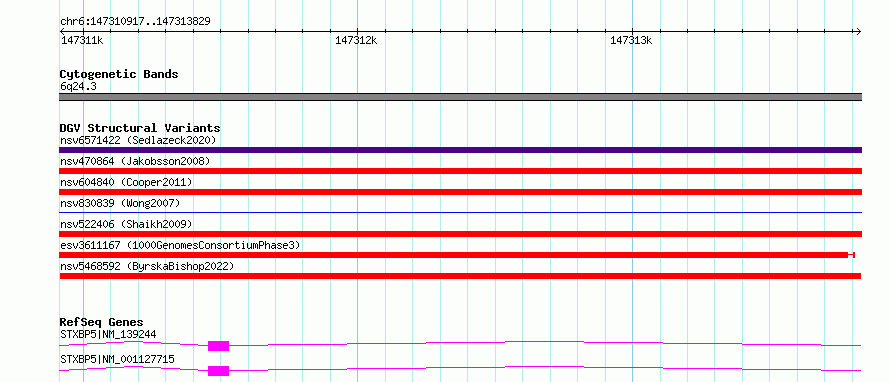
Task: Open STXBP5|NM_001127715 transcript label
Action: click(x=117, y=360)
